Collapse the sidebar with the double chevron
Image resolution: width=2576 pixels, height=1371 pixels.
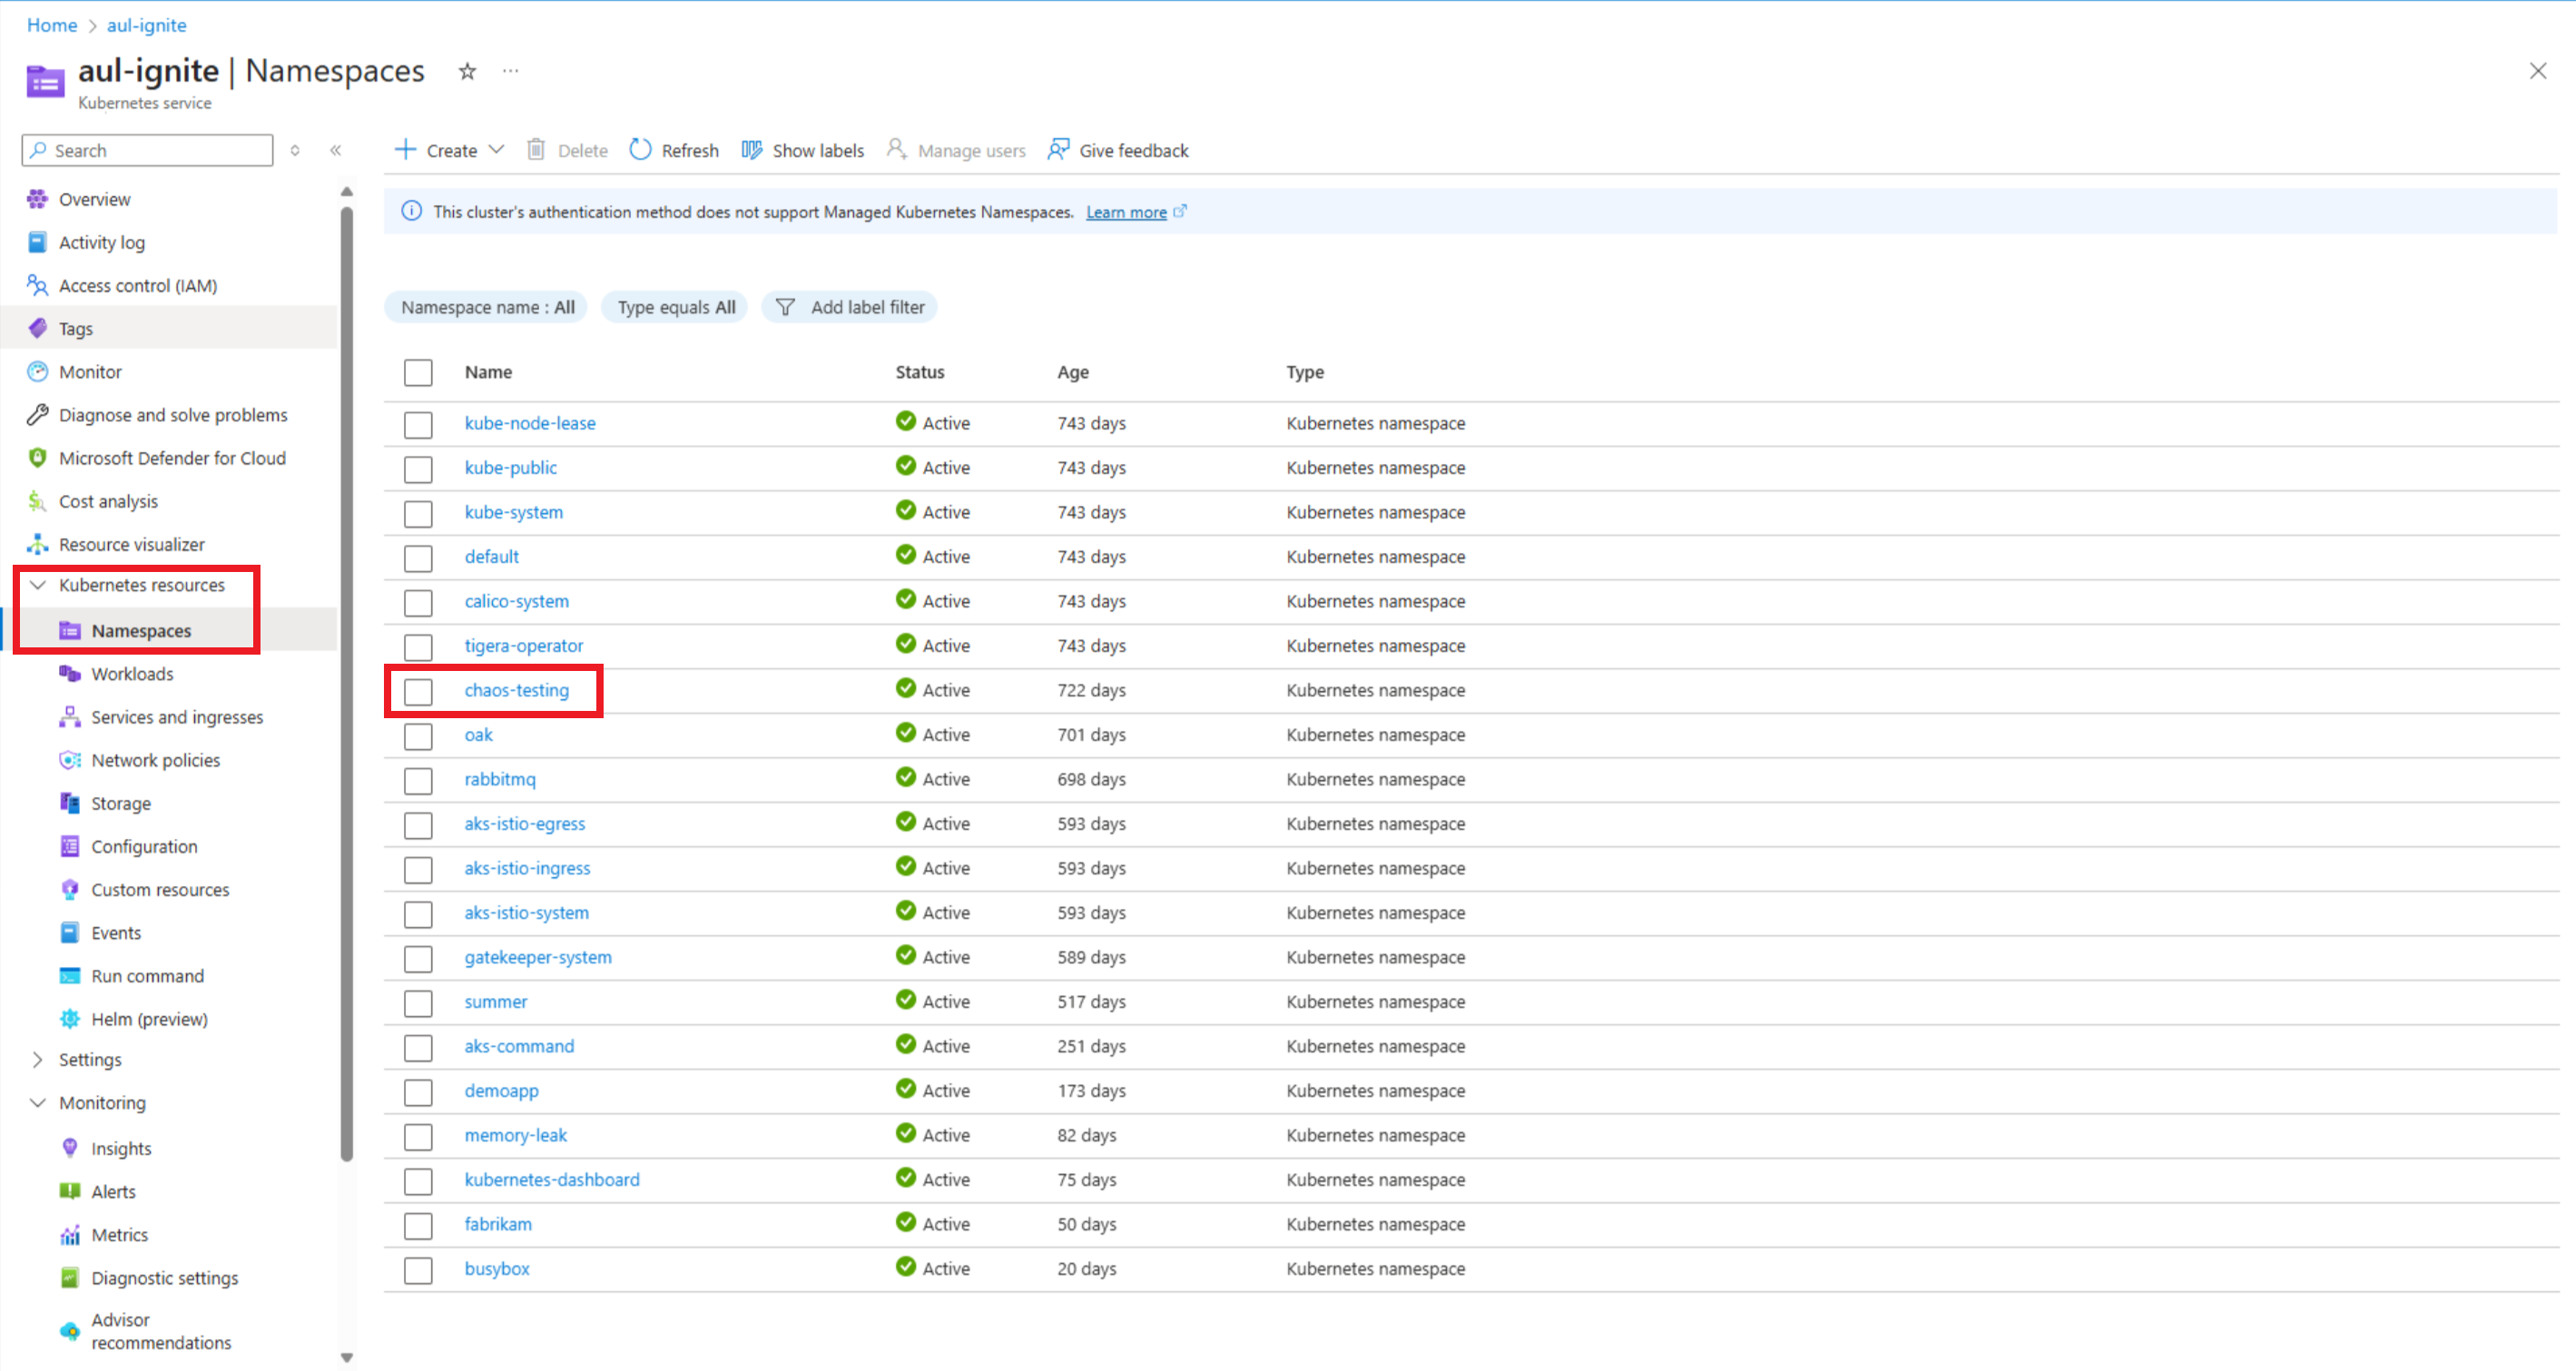336,150
